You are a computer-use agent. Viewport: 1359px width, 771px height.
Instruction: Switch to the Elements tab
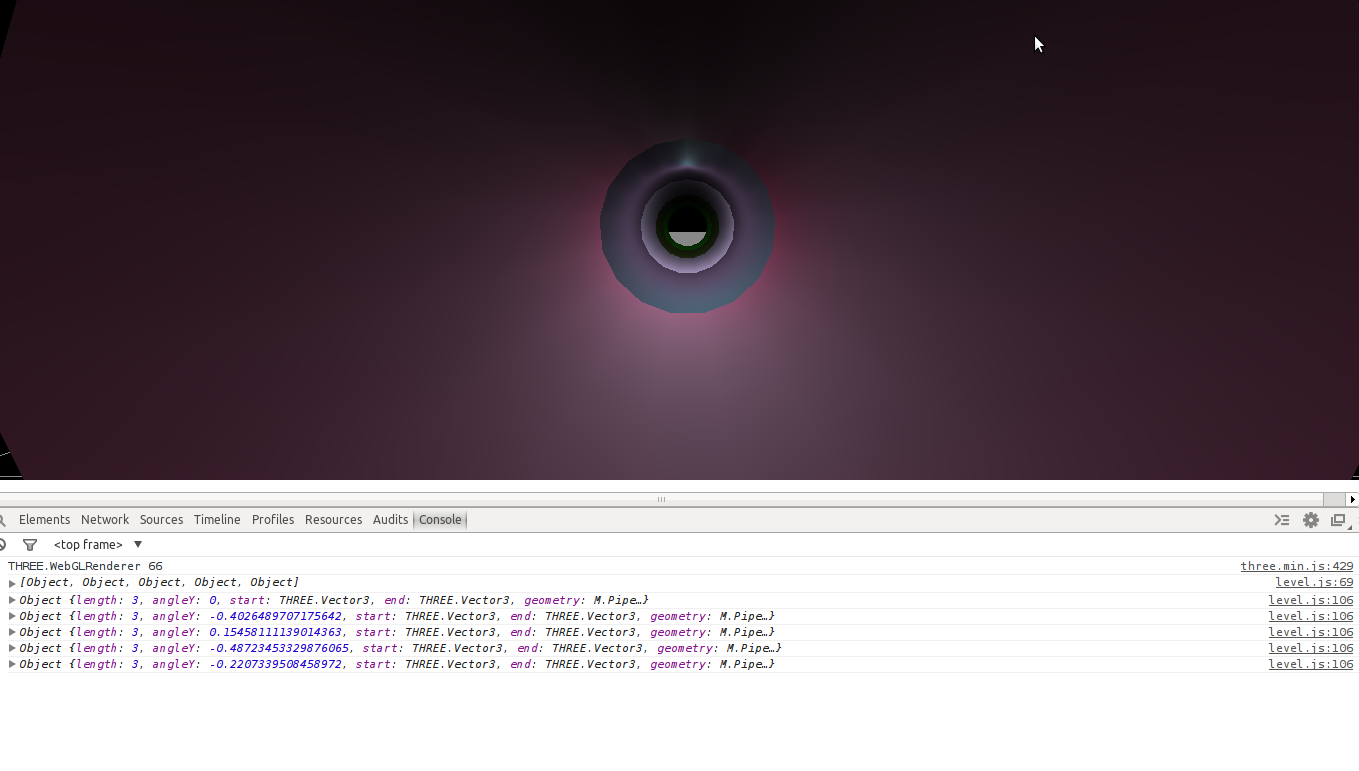(x=44, y=520)
